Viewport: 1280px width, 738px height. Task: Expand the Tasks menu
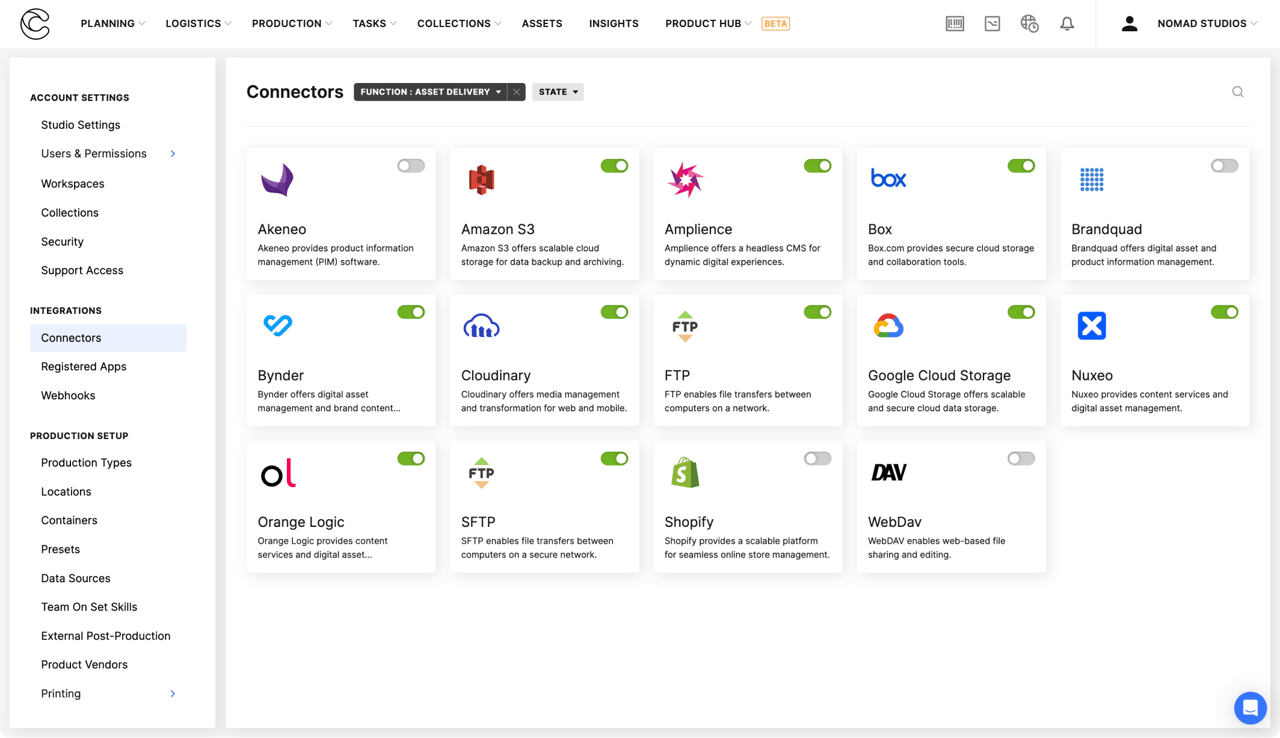click(375, 24)
